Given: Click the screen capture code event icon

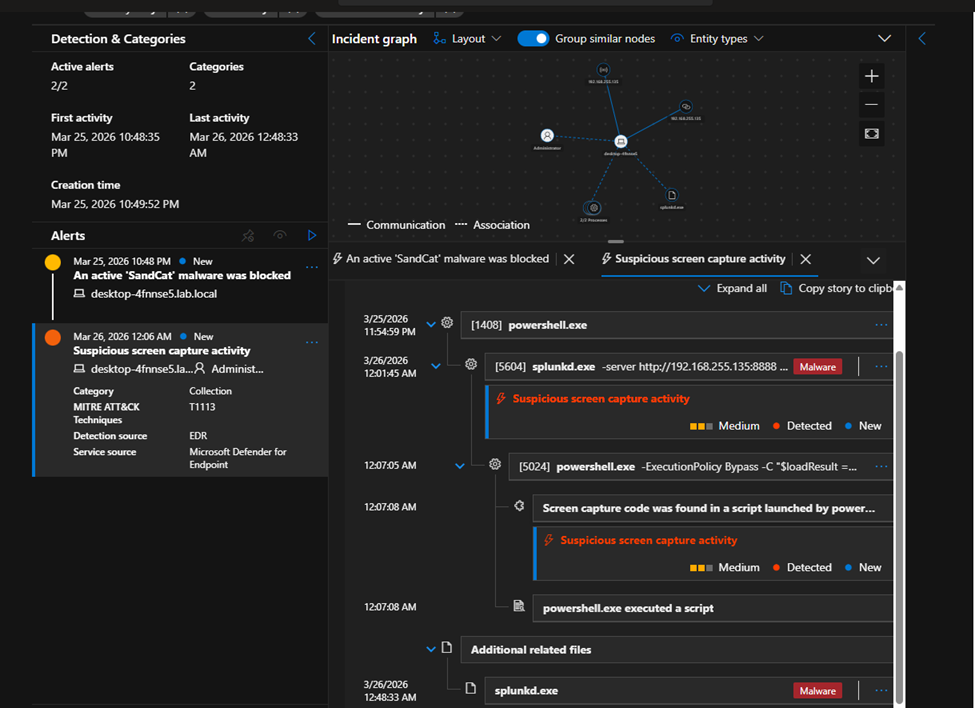Looking at the screenshot, I should click(519, 506).
